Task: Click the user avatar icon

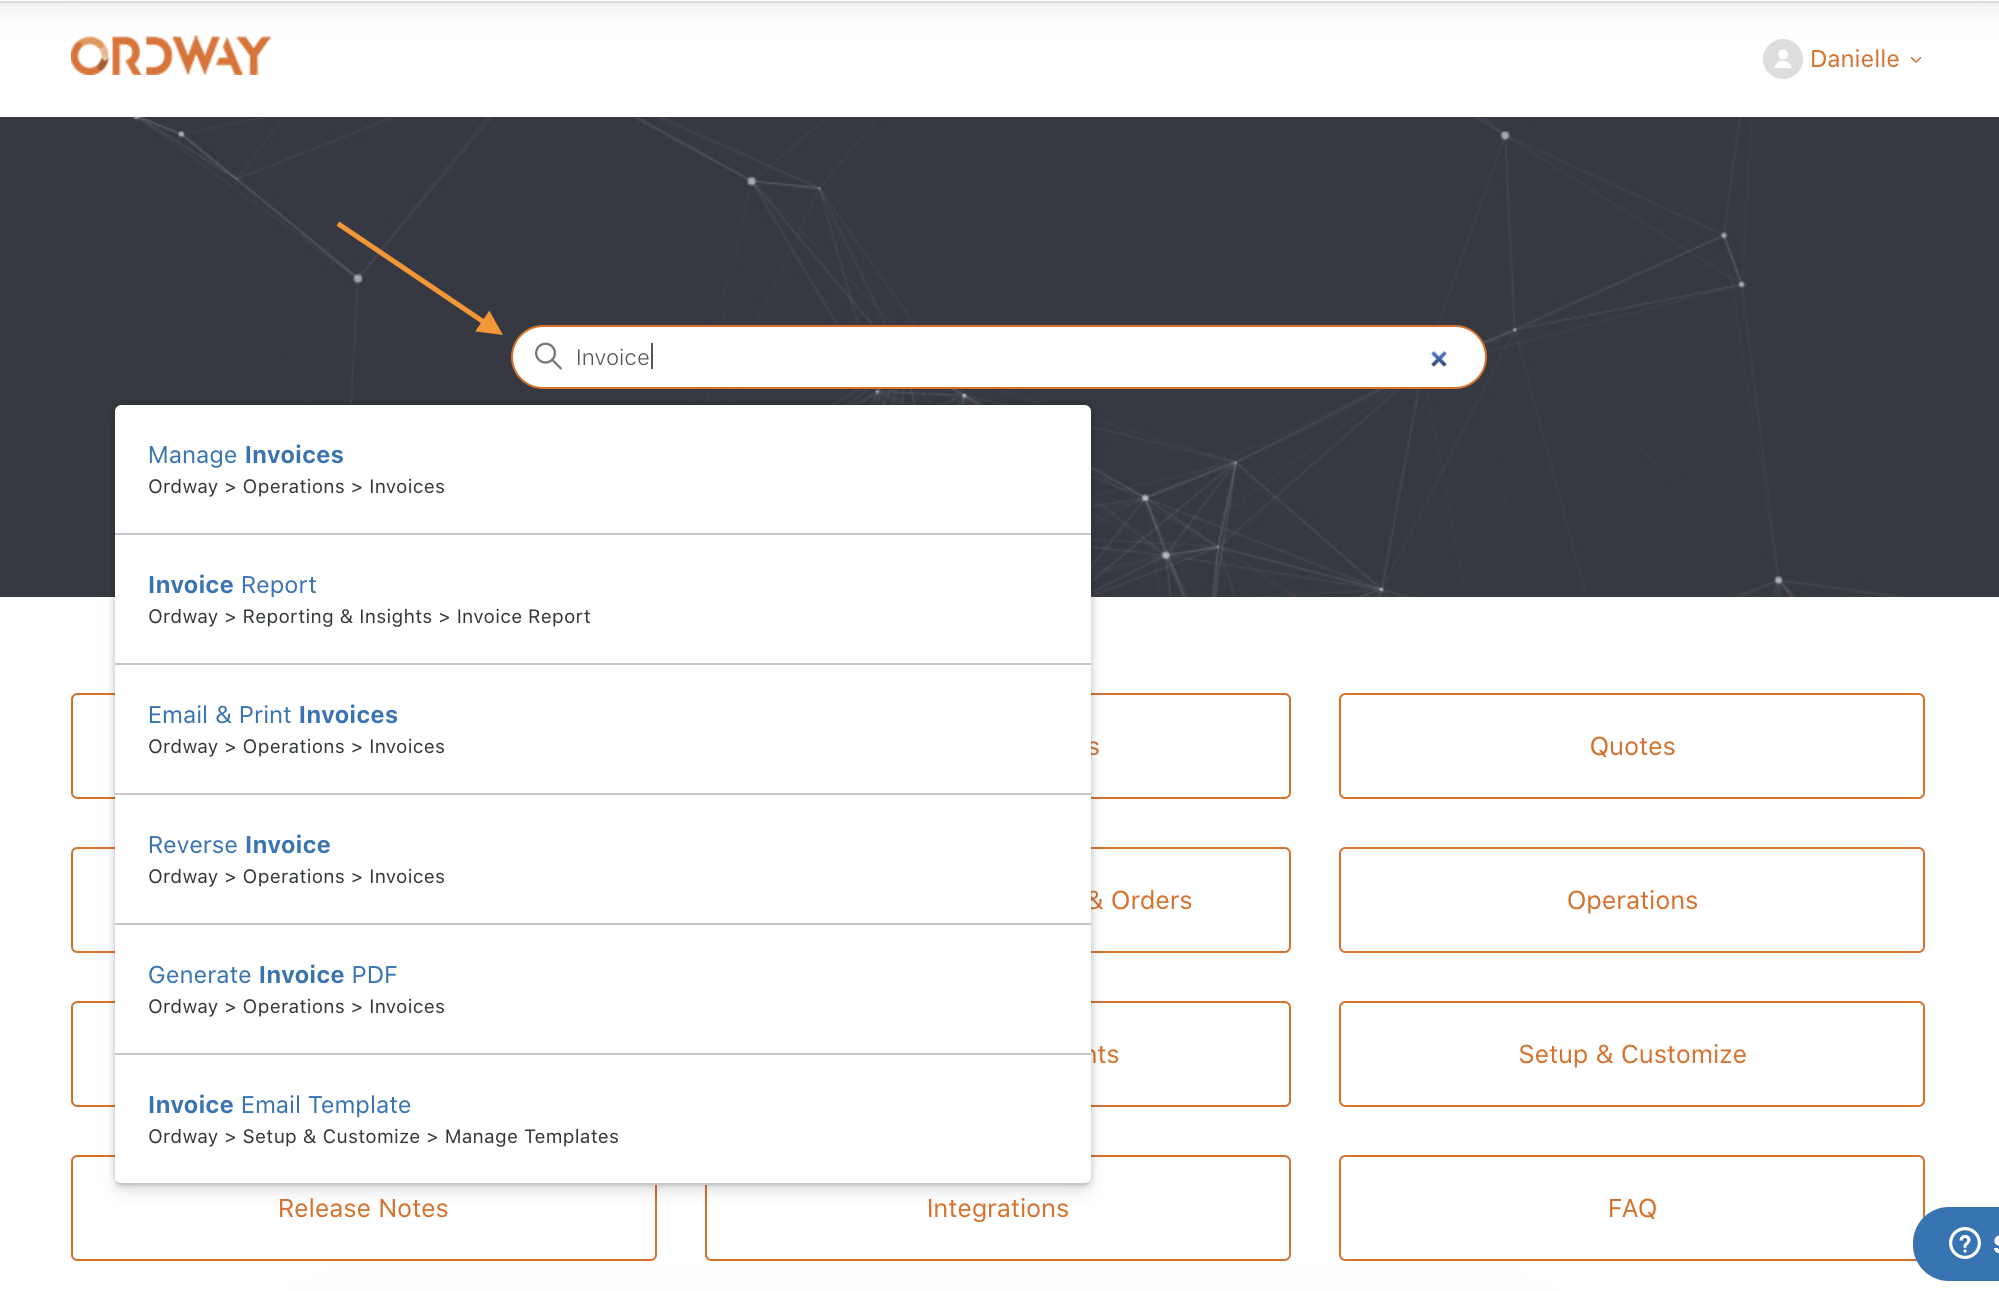Action: click(1782, 59)
